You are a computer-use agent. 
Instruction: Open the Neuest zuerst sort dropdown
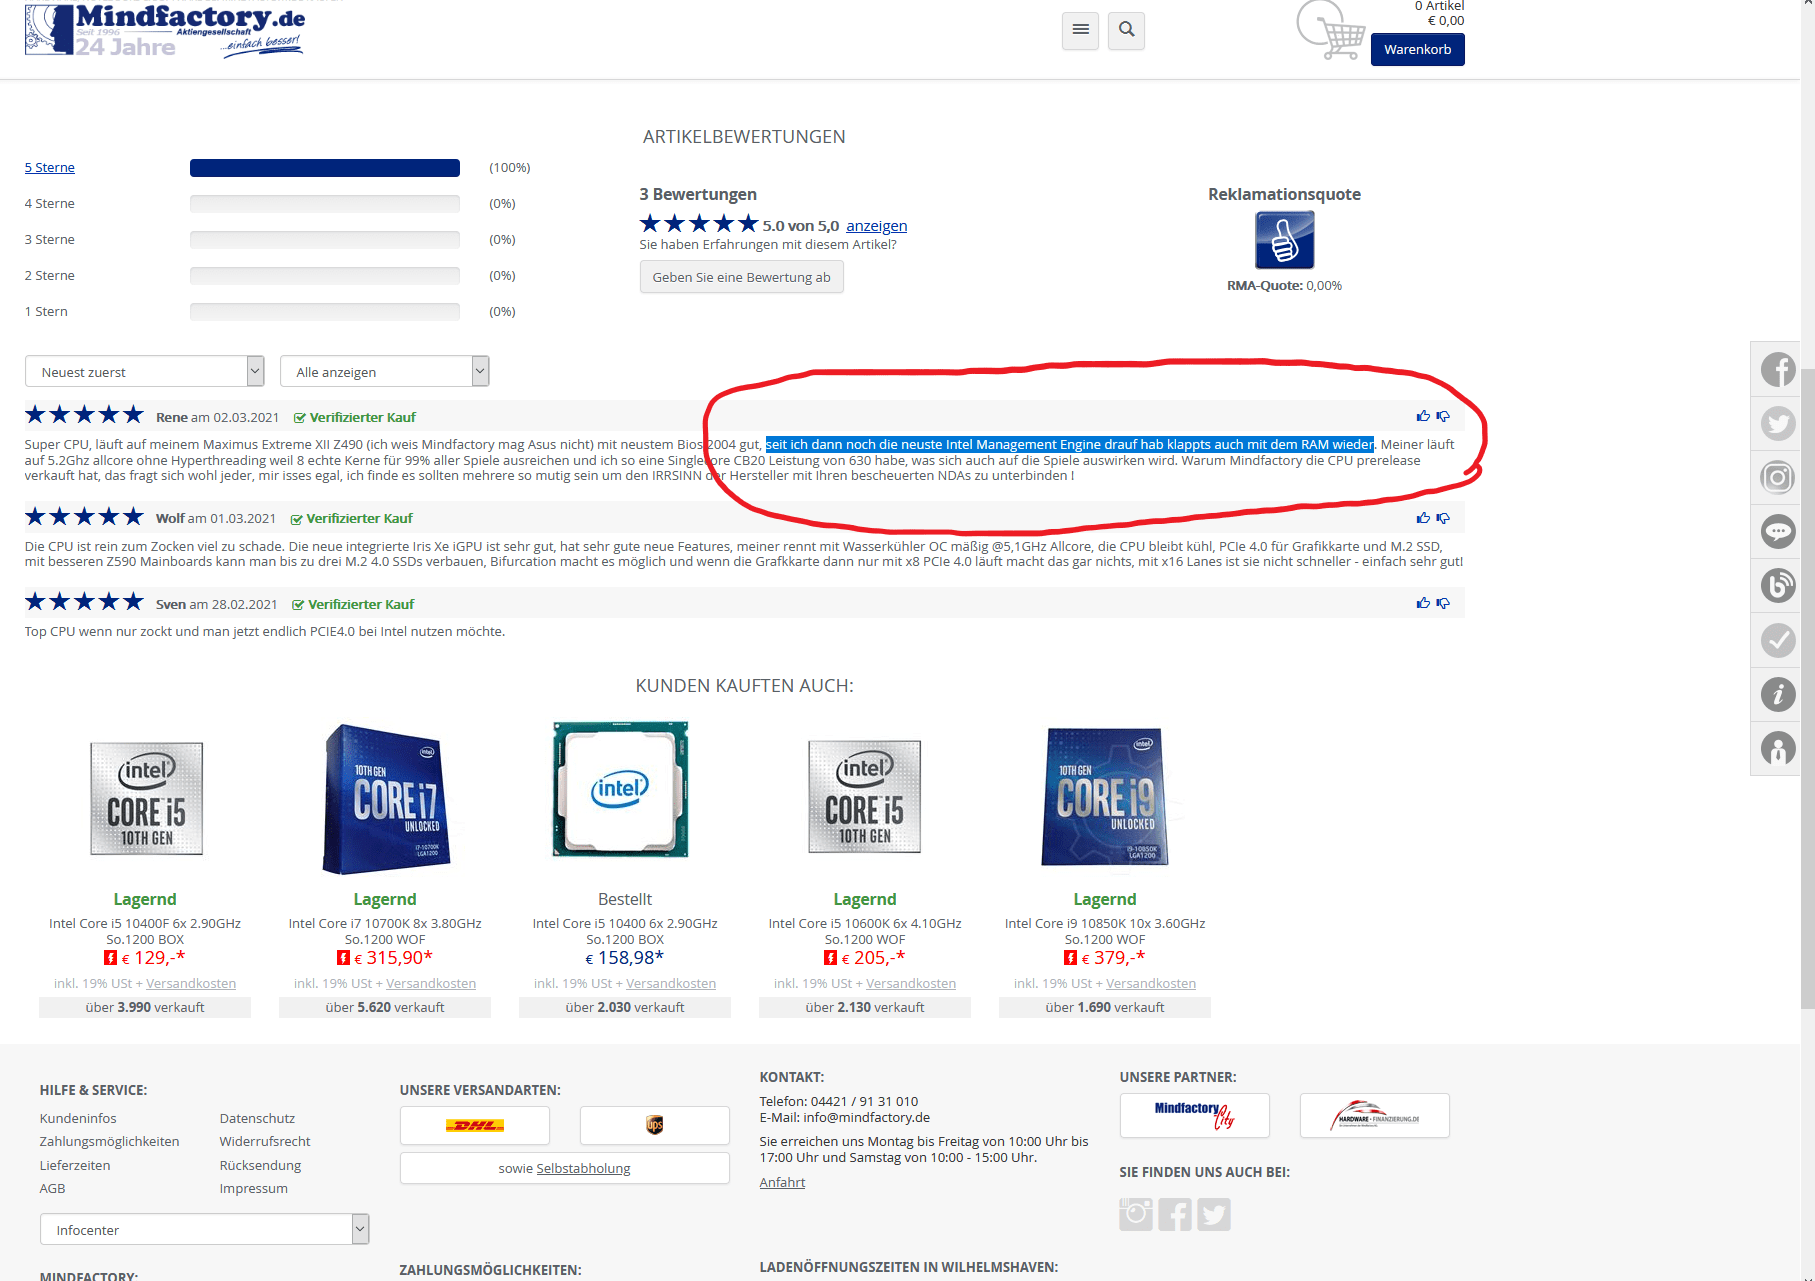(x=145, y=371)
